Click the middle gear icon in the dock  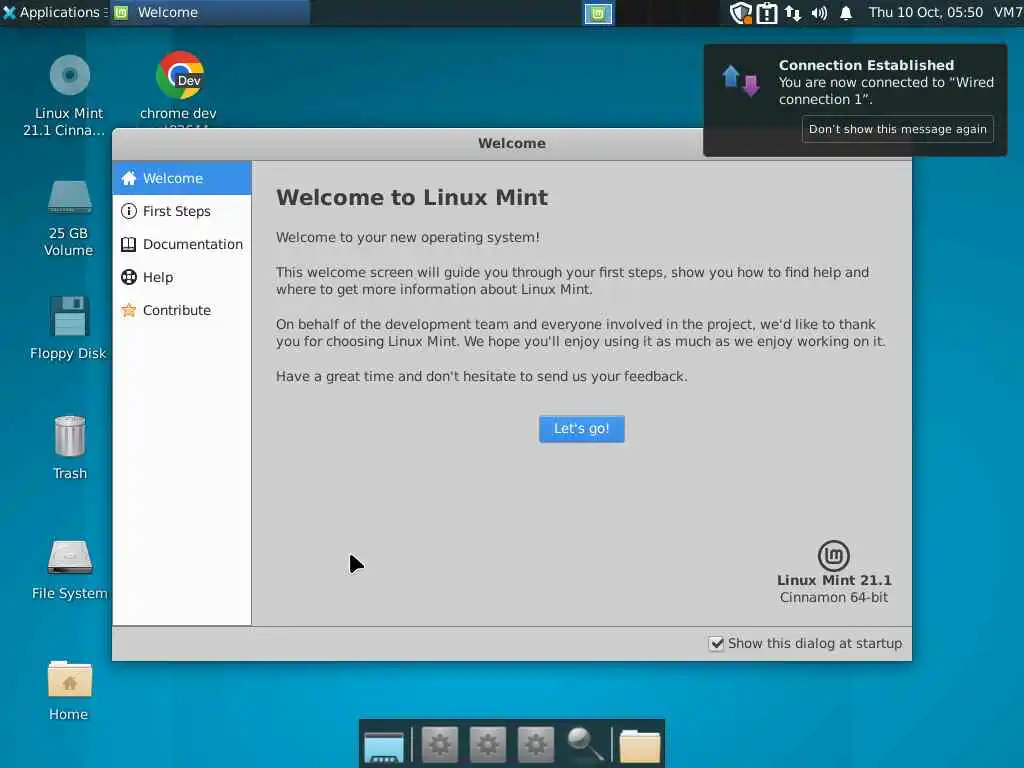pos(487,744)
